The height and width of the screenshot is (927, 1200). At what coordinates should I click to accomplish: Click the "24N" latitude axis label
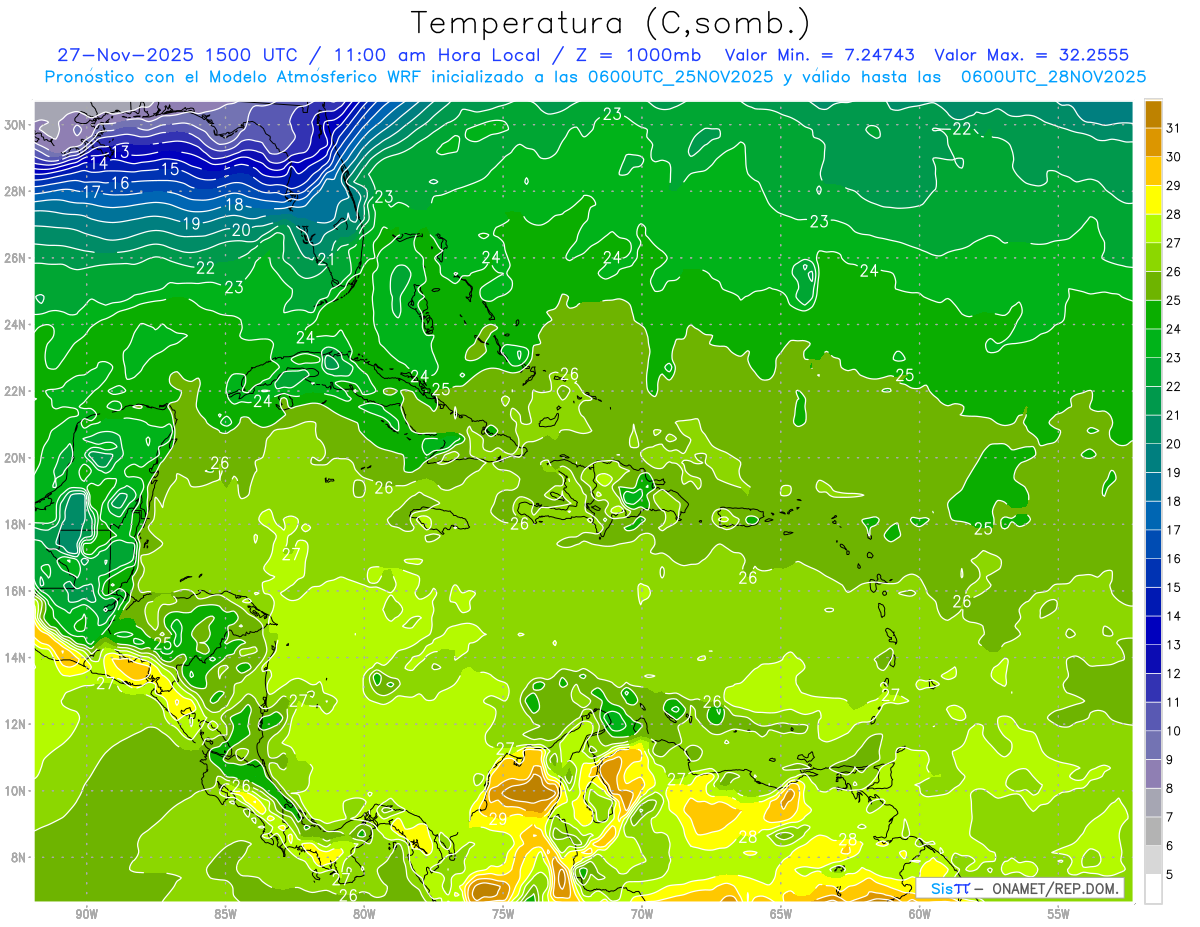[x=17, y=325]
